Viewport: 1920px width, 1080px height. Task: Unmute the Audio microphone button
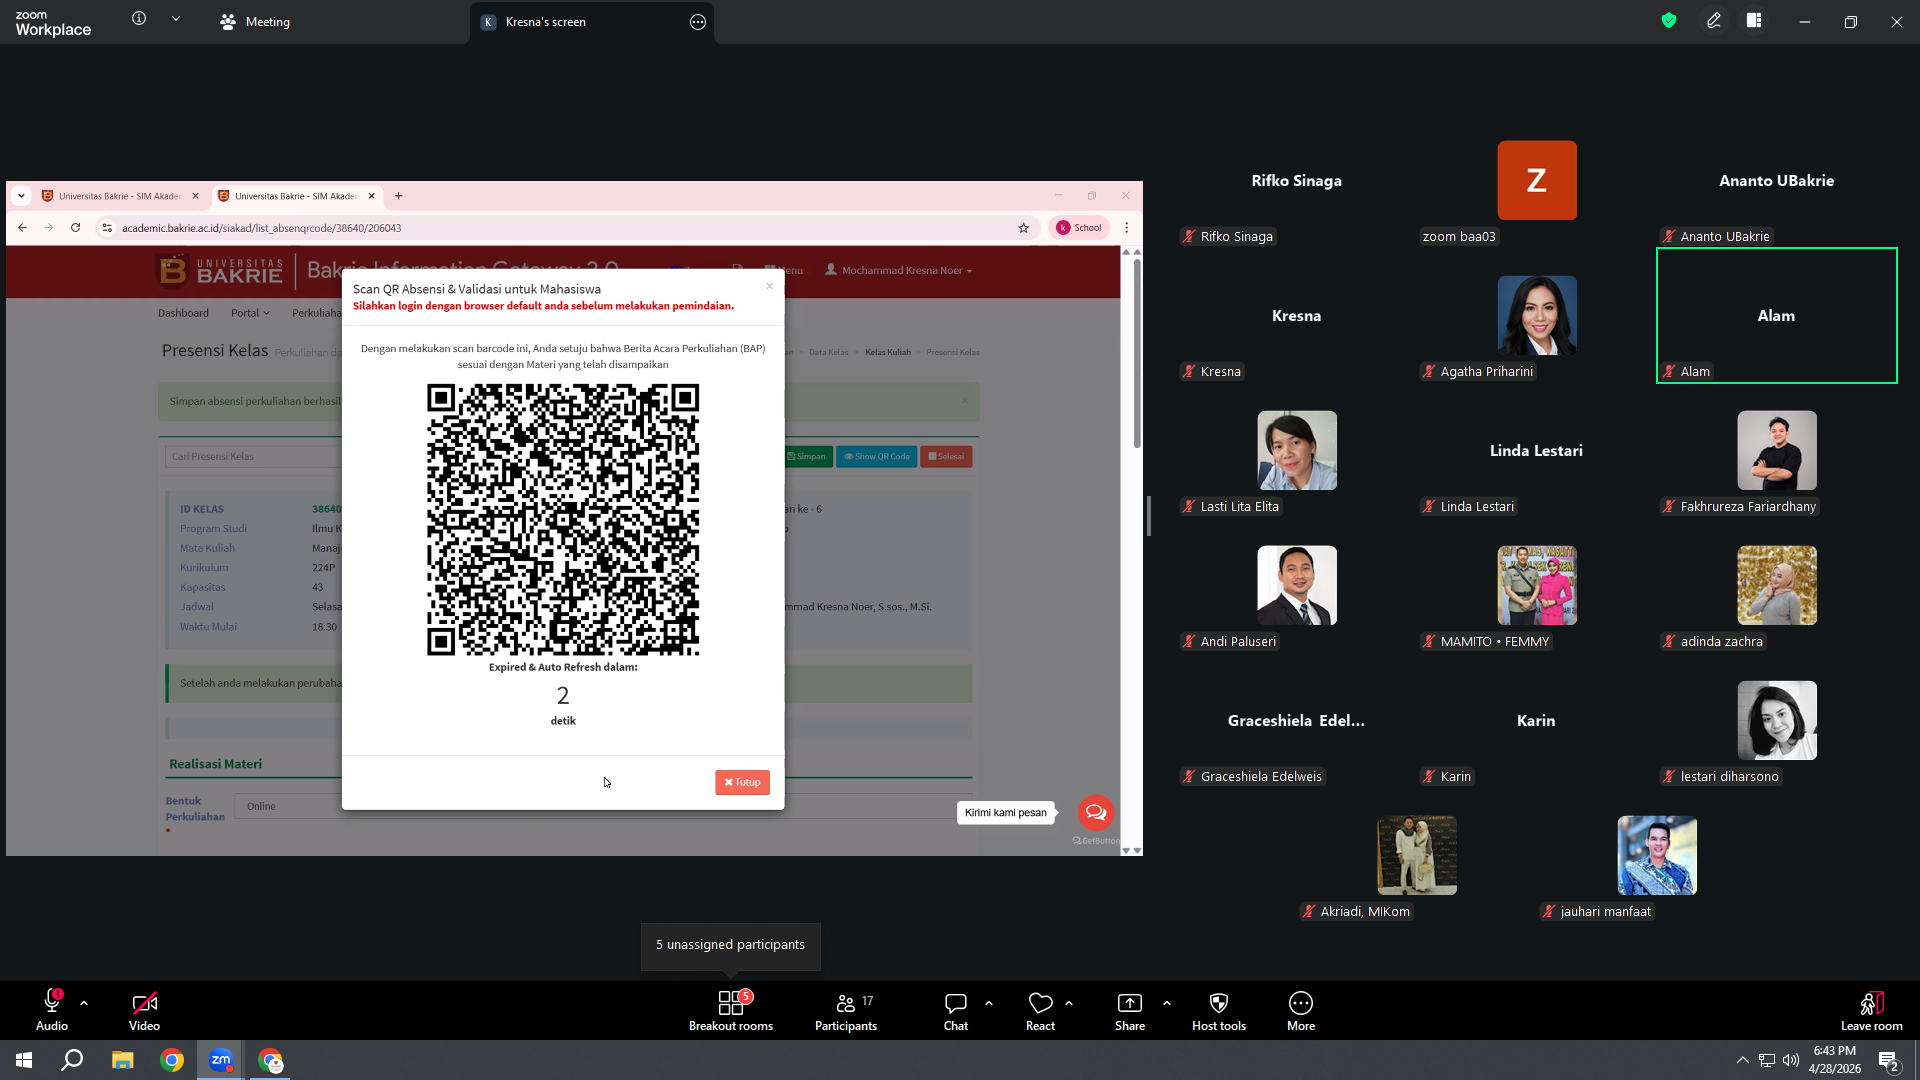coord(52,1010)
